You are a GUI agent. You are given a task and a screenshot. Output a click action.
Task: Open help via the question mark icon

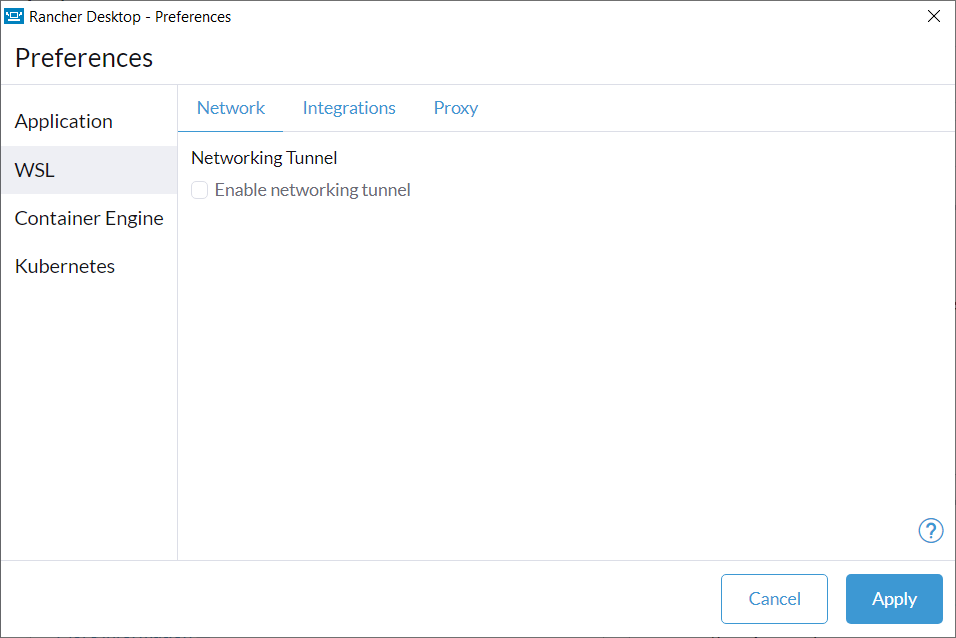click(x=930, y=531)
